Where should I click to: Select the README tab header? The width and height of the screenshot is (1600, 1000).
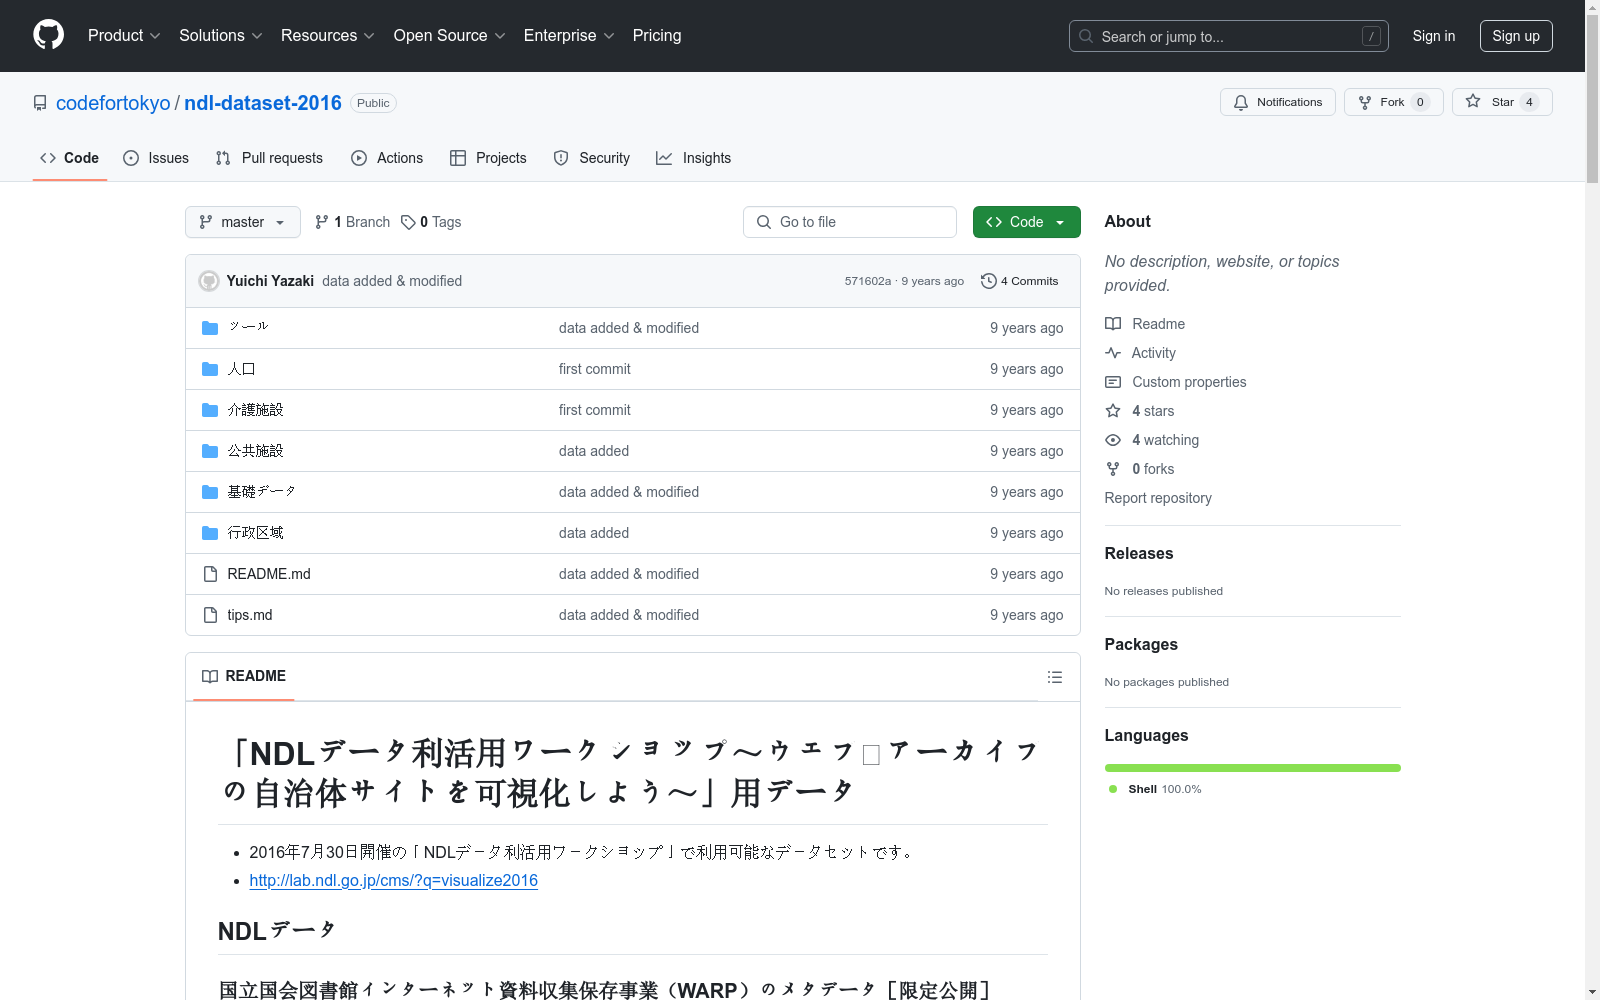pyautogui.click(x=244, y=676)
